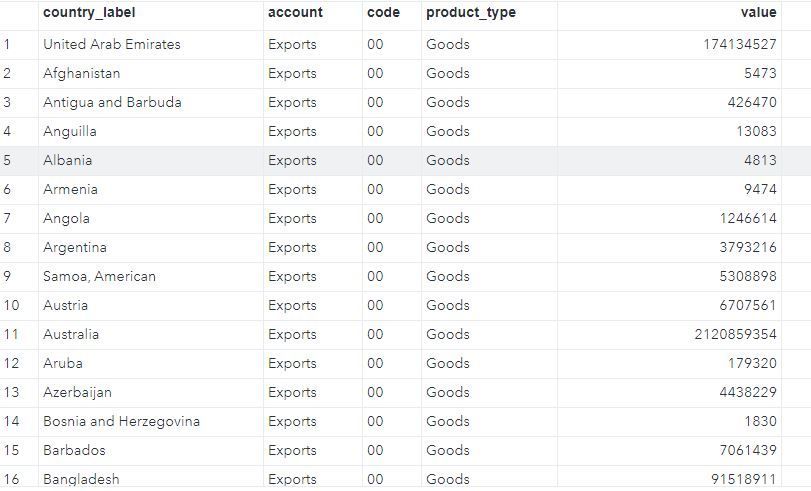Select the value cell 2120859354
This screenshot has width=811, height=491.
point(735,334)
